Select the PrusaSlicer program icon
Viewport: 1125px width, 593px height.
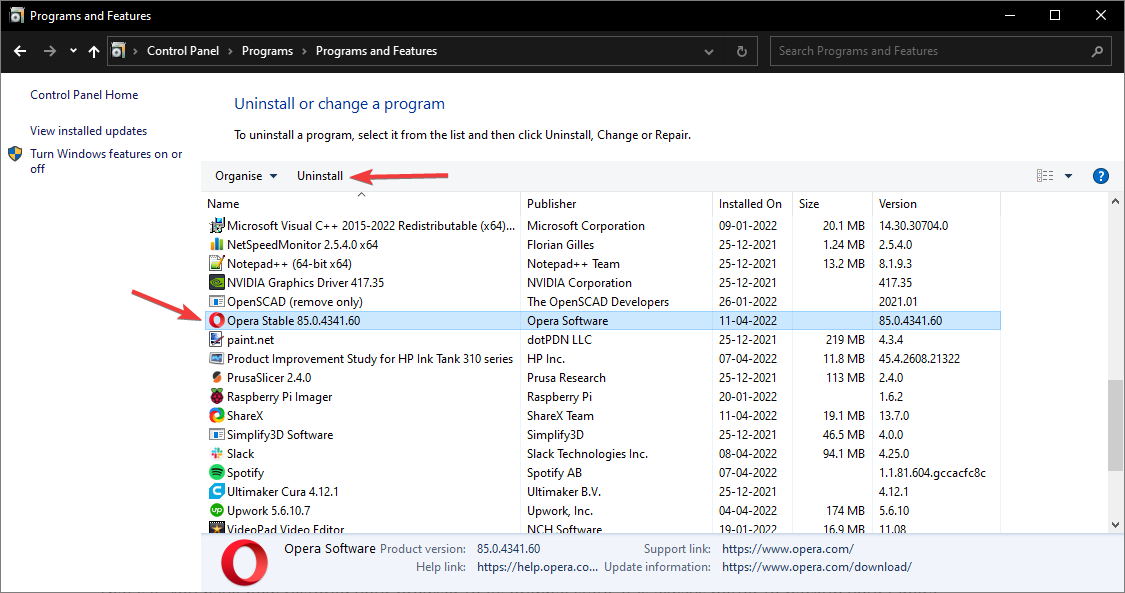click(217, 377)
